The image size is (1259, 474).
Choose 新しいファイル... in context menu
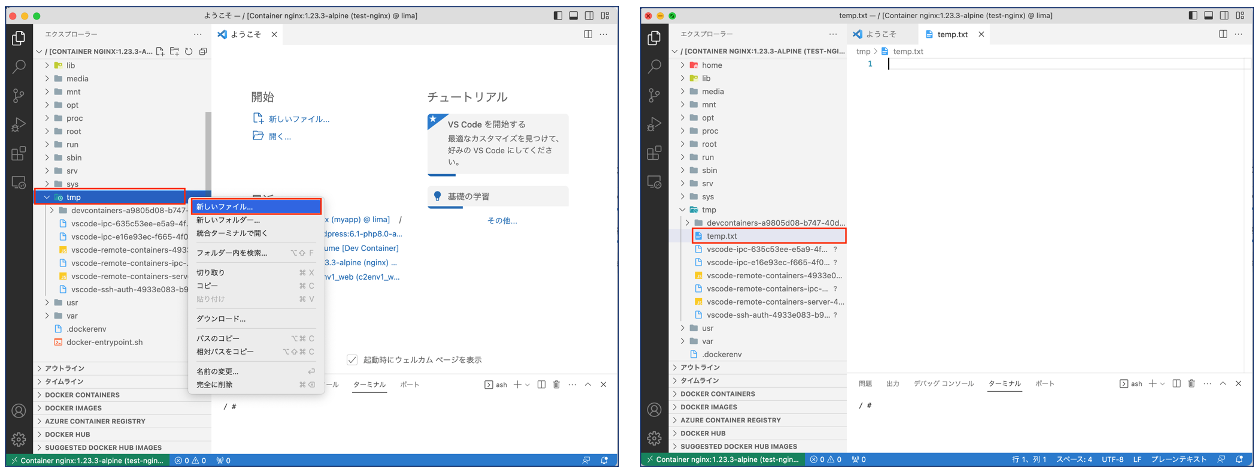pyautogui.click(x=256, y=206)
